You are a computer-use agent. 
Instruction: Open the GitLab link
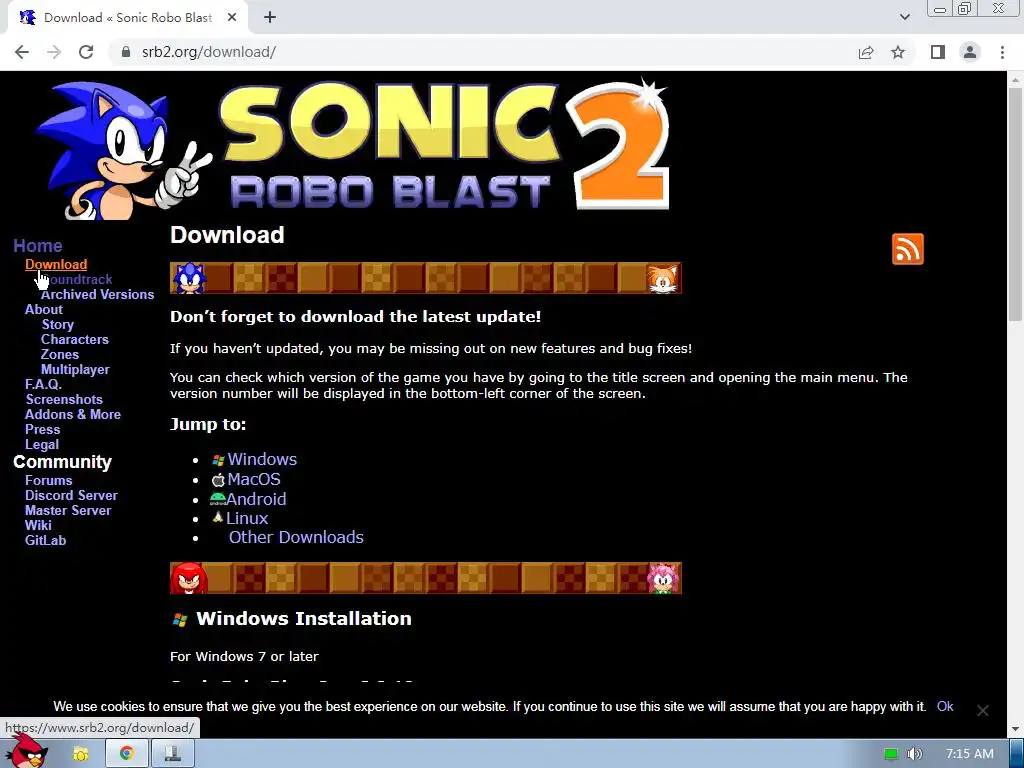[46, 541]
